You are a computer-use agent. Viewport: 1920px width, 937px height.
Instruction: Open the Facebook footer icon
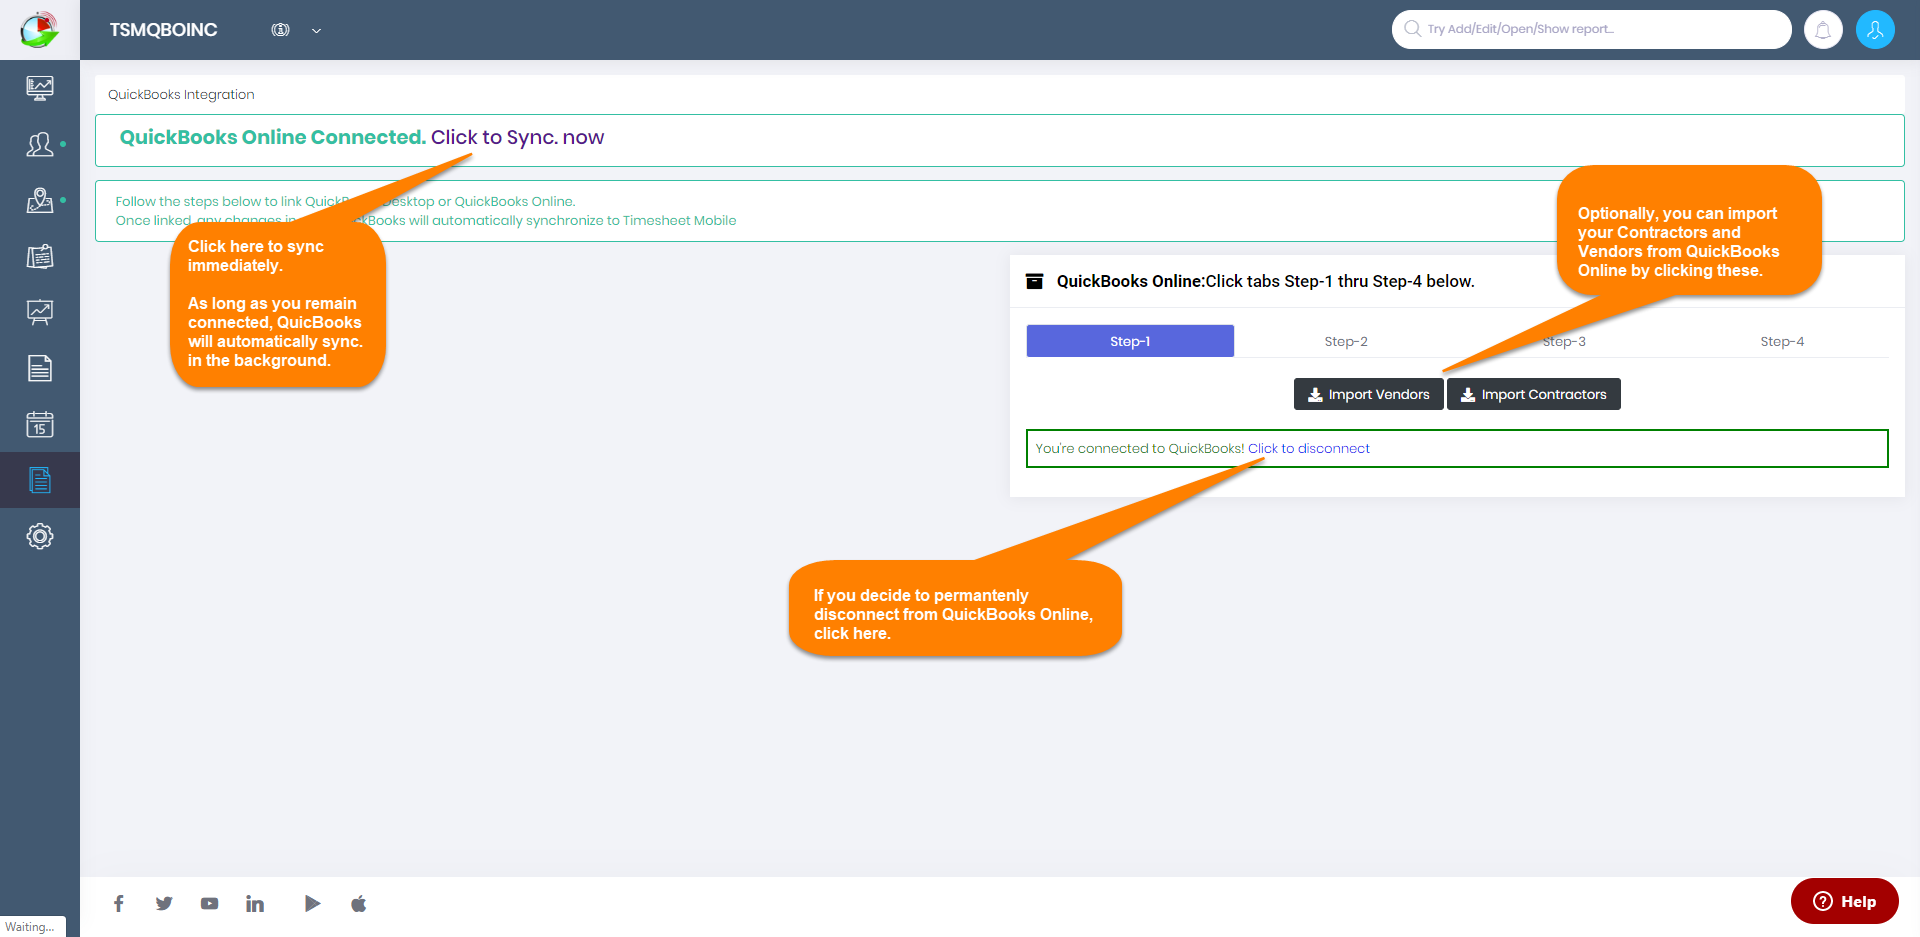coord(119,904)
